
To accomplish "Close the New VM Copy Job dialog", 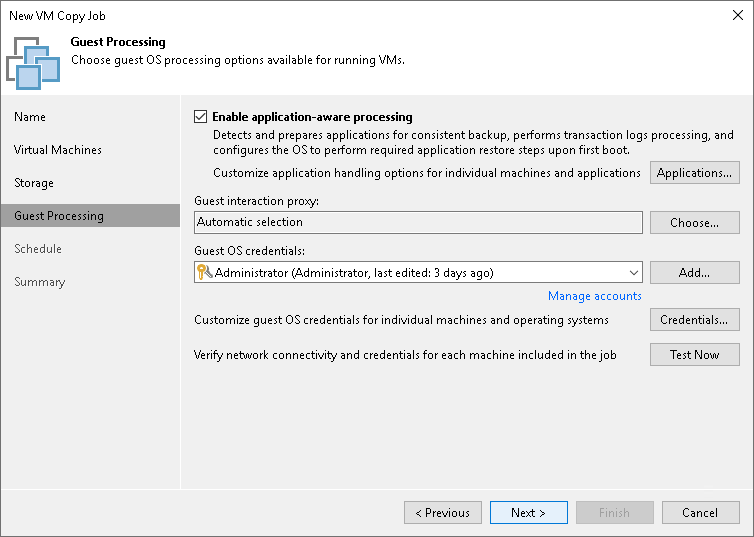I will click(x=738, y=15).
